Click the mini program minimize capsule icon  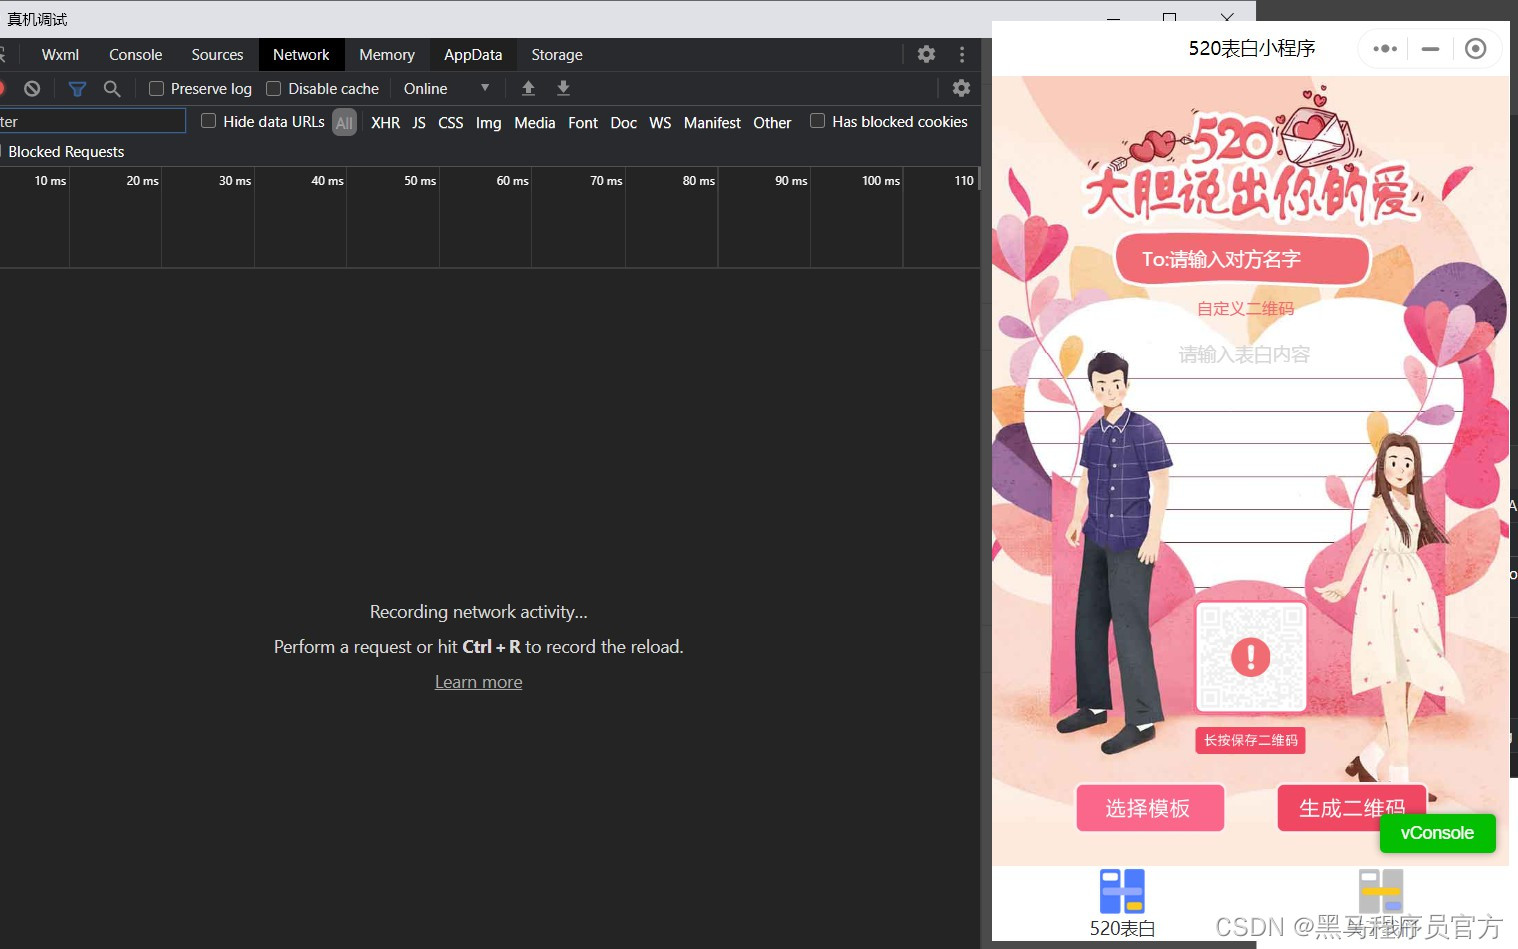click(x=1430, y=49)
